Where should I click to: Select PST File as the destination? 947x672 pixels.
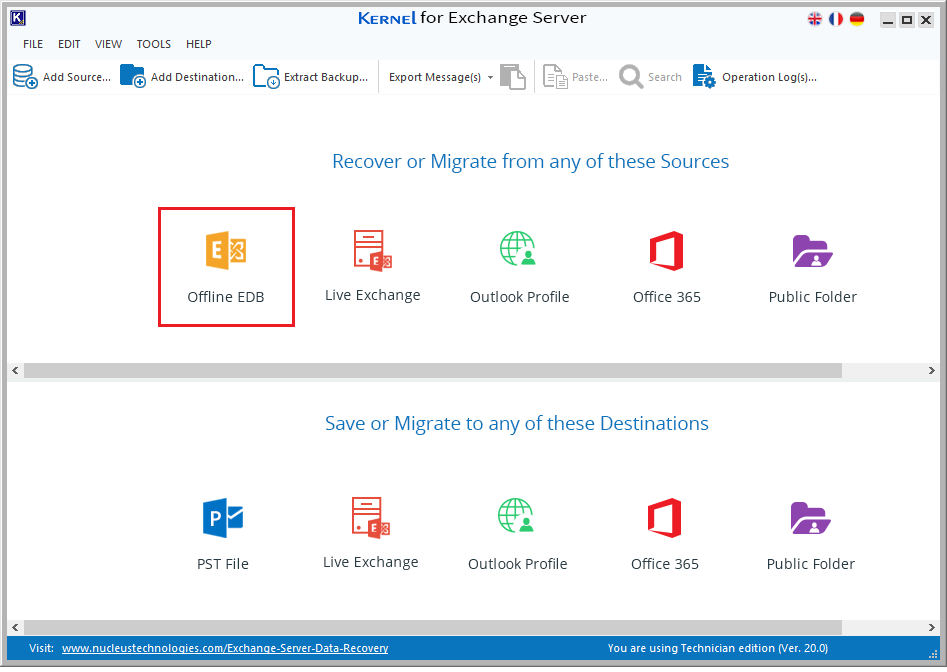(223, 534)
